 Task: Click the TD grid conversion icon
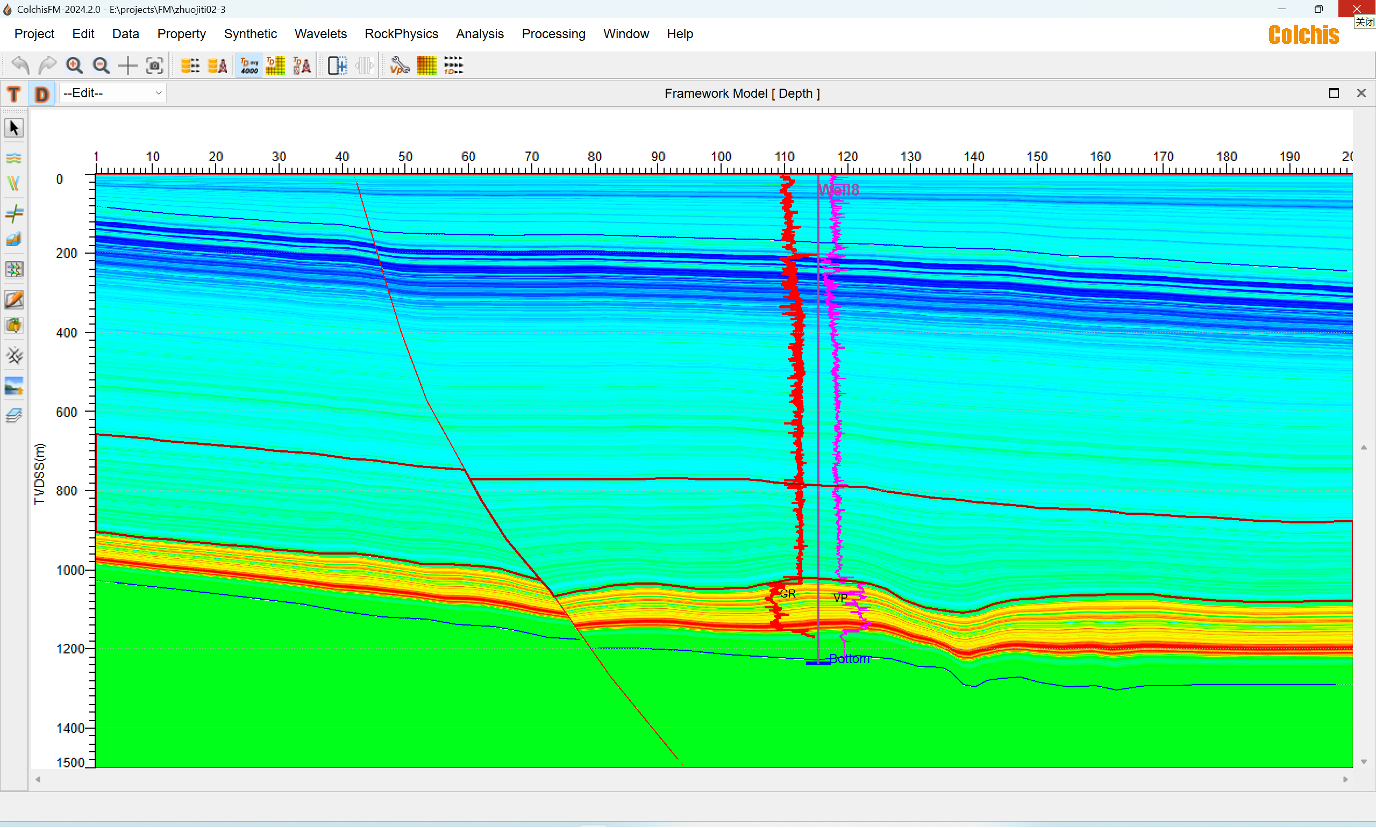(275, 66)
